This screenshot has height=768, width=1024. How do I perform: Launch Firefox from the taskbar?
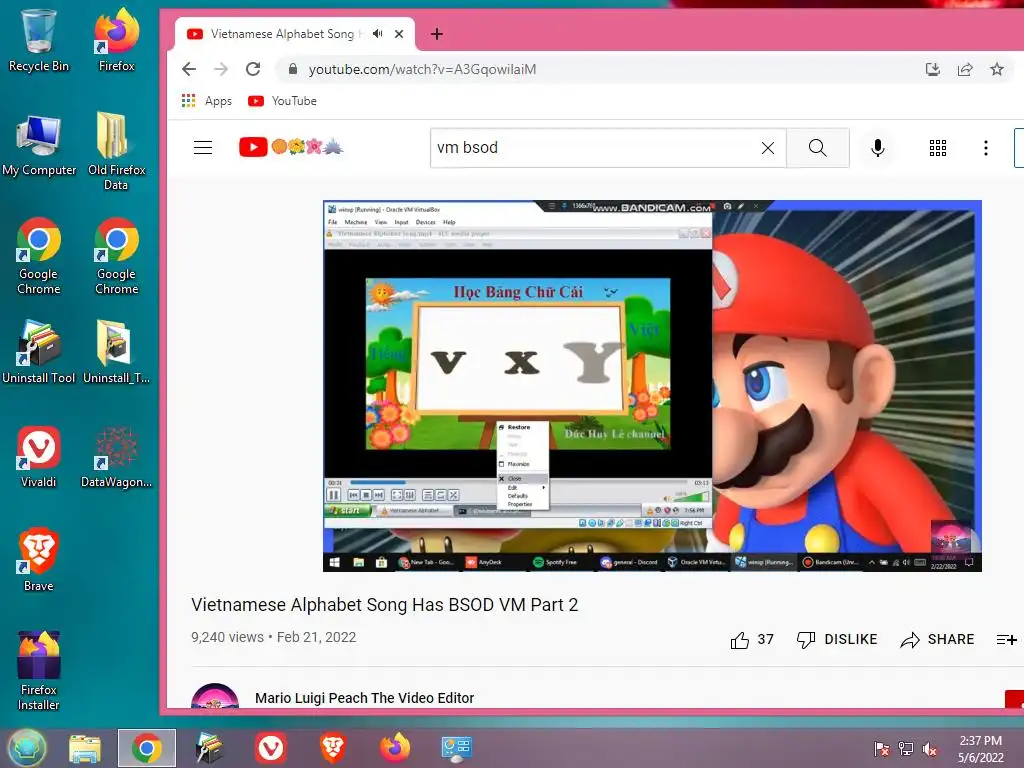pyautogui.click(x=395, y=748)
